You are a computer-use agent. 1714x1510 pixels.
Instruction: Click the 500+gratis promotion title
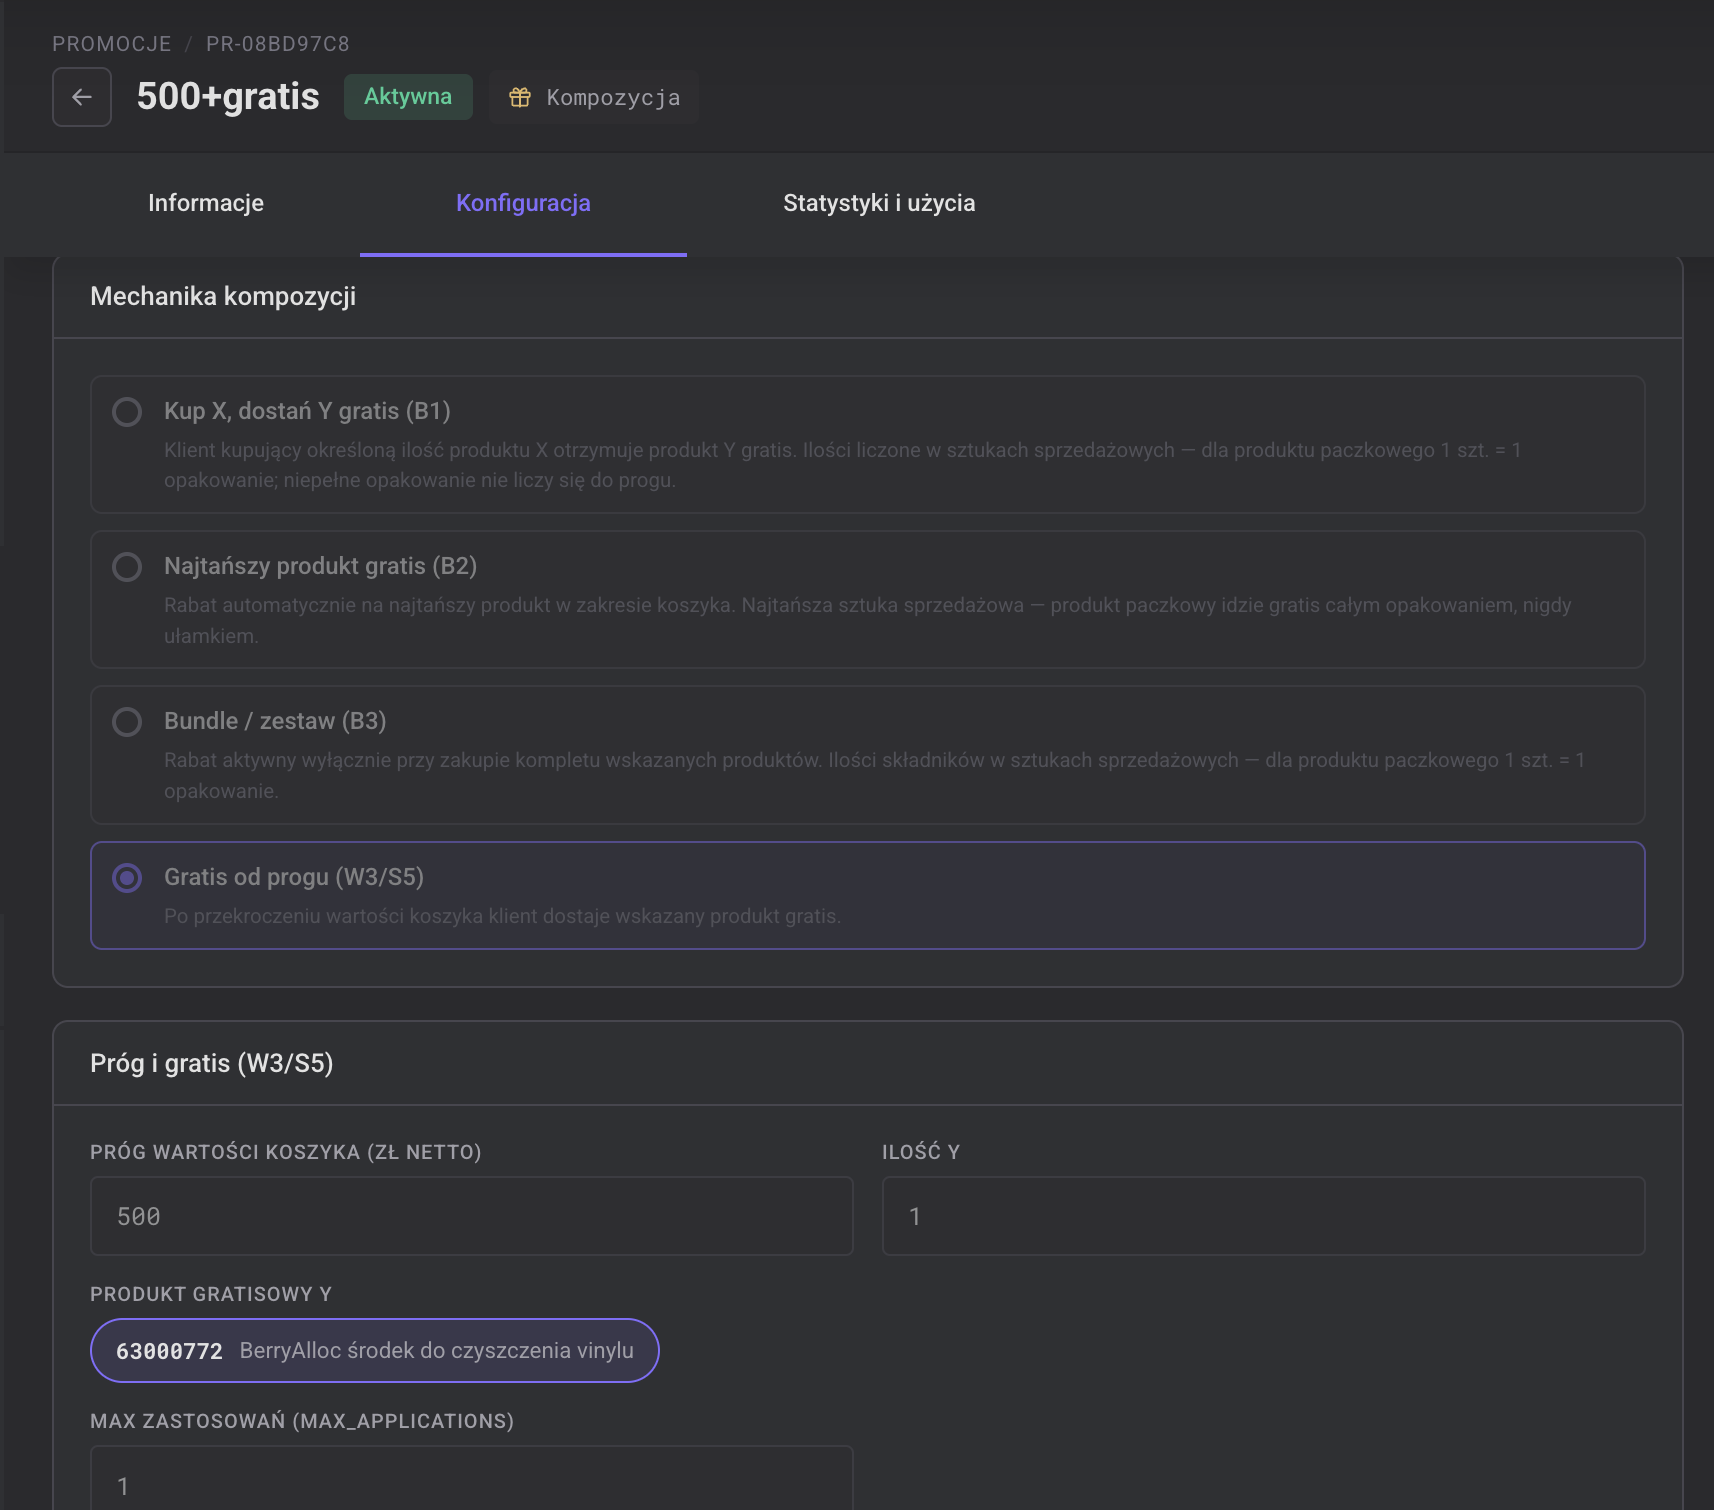click(228, 97)
